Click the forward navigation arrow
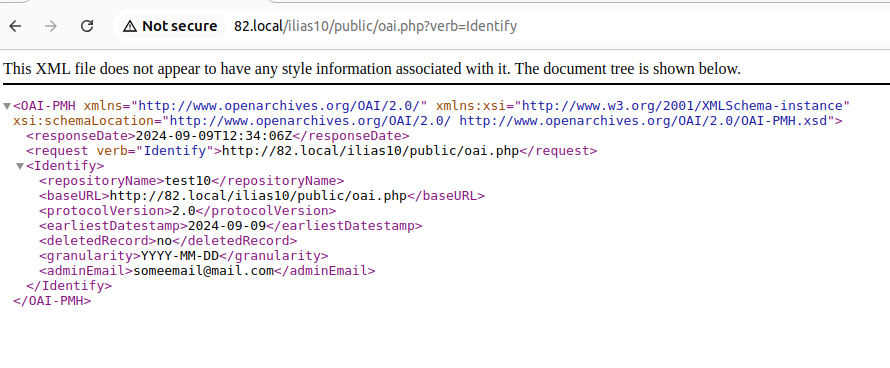 51,26
